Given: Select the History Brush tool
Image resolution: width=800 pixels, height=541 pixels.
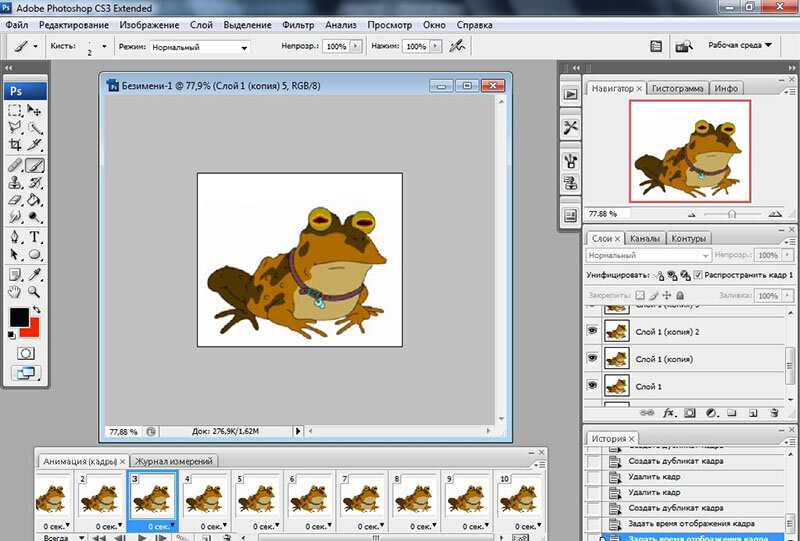Looking at the screenshot, I should point(34,183).
